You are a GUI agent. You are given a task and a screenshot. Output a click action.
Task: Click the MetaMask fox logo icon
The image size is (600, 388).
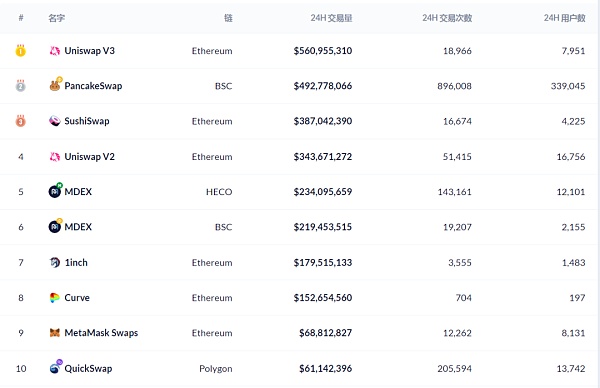pos(55,333)
